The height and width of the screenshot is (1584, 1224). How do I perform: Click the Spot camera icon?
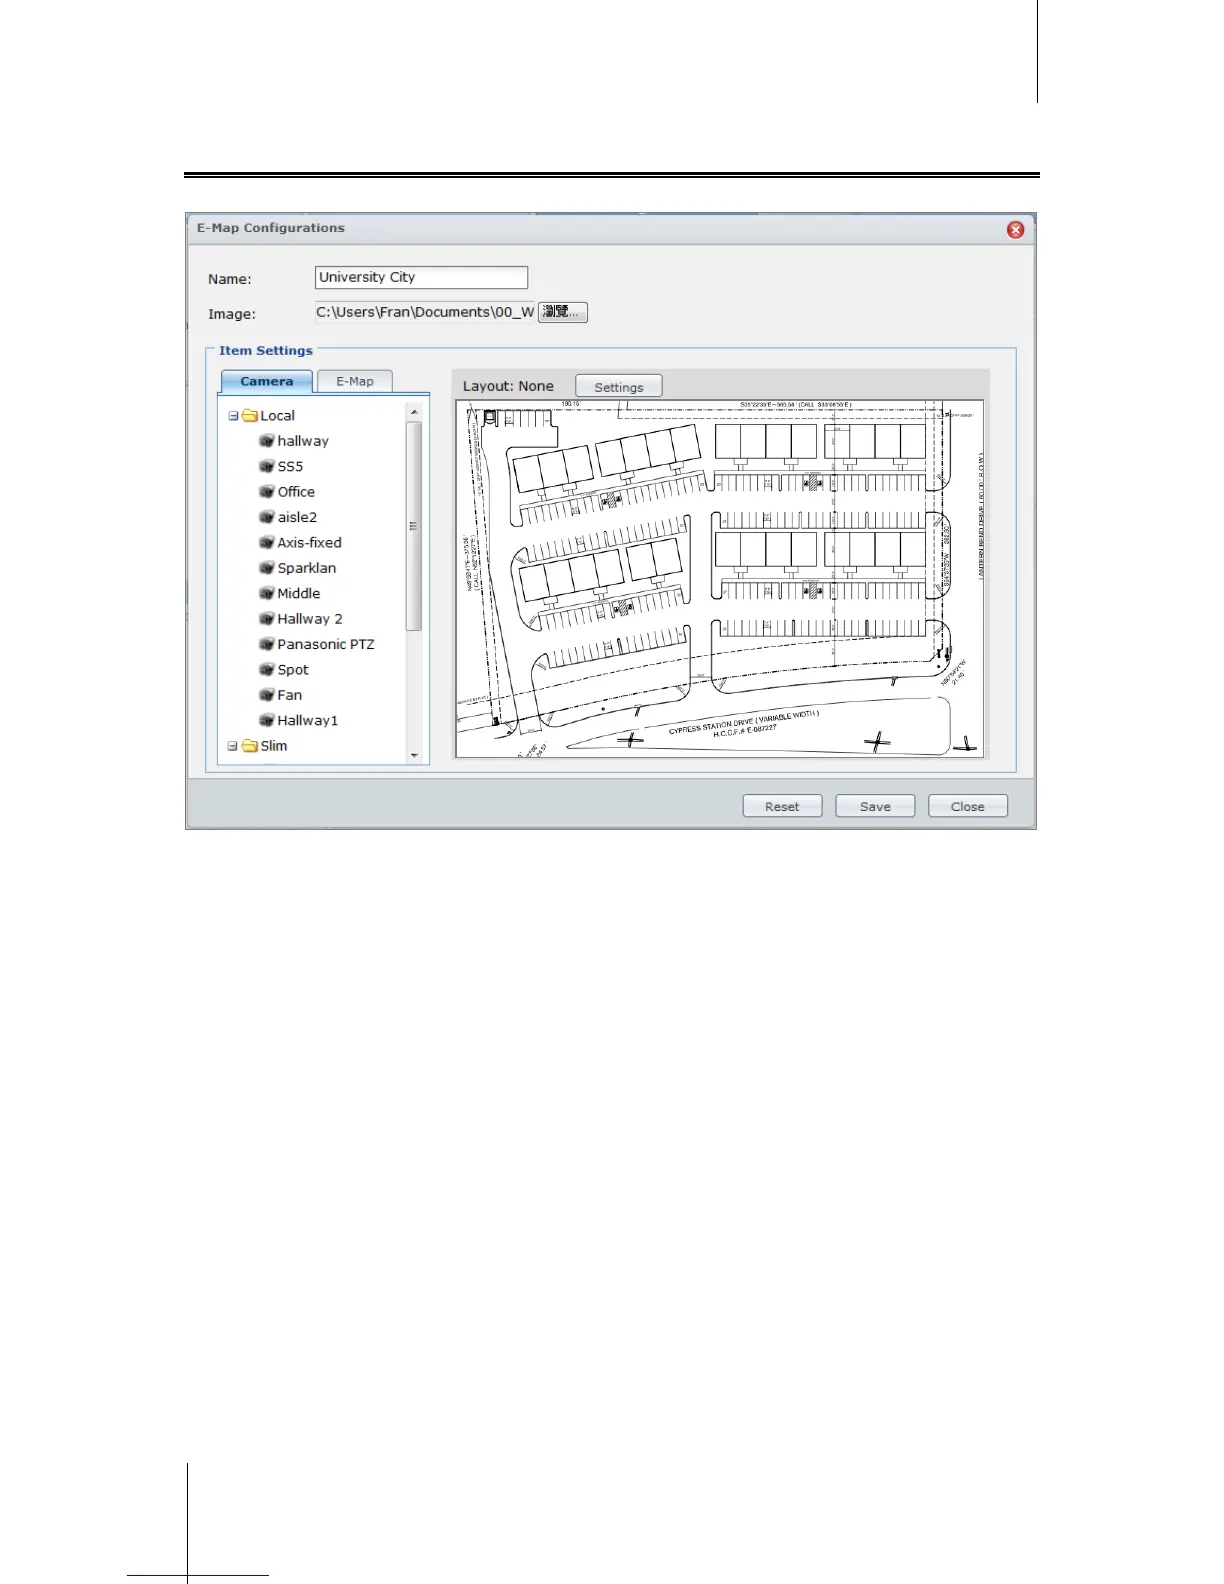pos(266,670)
